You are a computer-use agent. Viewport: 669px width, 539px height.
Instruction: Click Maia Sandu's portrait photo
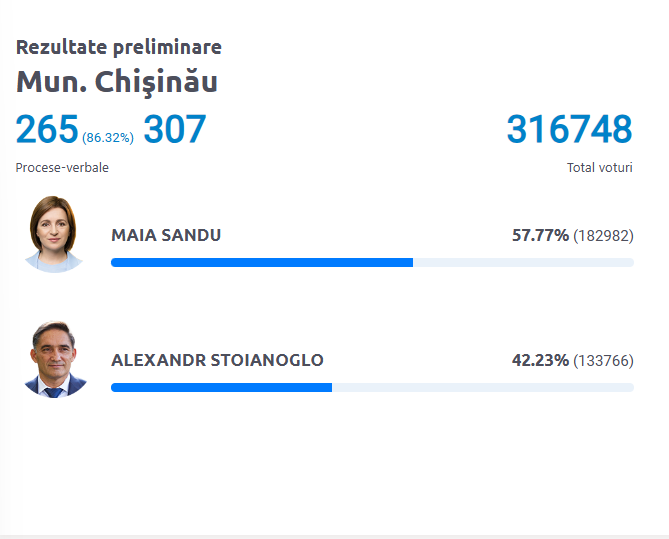pos(54,234)
